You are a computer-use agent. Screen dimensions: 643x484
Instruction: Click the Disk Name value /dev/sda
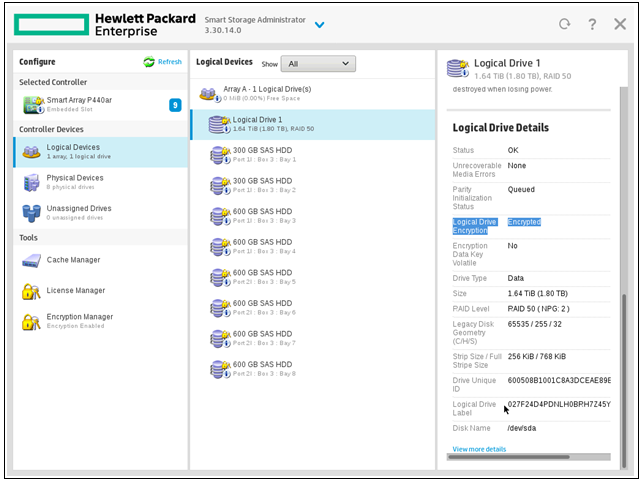coord(522,428)
